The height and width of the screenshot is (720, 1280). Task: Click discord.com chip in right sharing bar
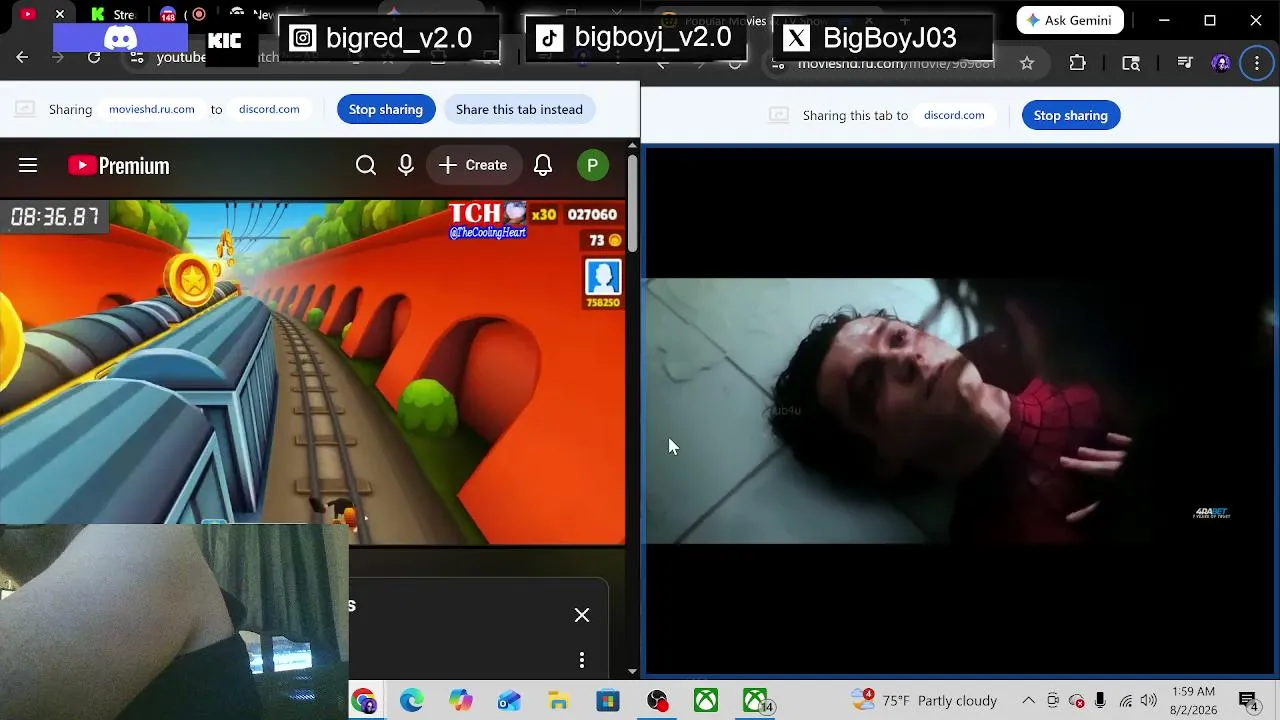(954, 115)
